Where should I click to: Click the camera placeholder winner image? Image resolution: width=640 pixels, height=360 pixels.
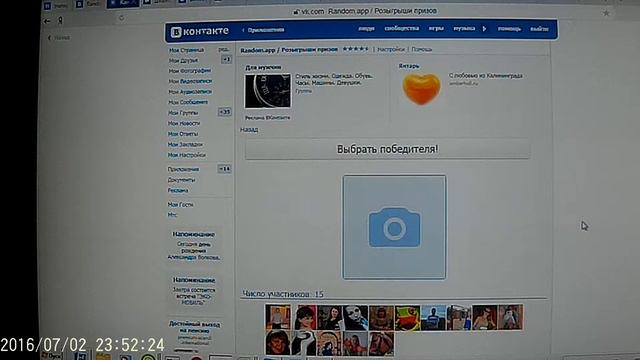pyautogui.click(x=394, y=227)
